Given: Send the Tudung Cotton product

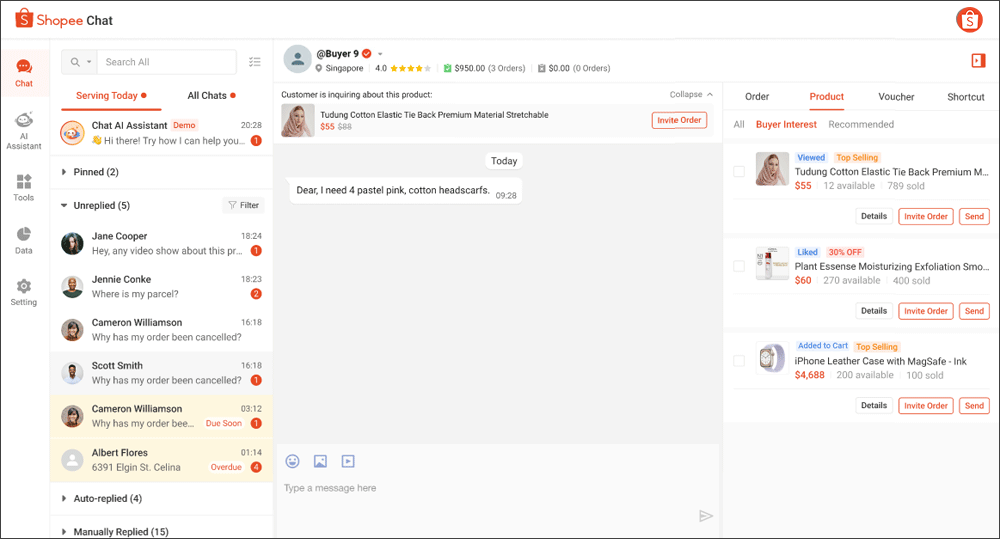Looking at the screenshot, I should point(974,216).
